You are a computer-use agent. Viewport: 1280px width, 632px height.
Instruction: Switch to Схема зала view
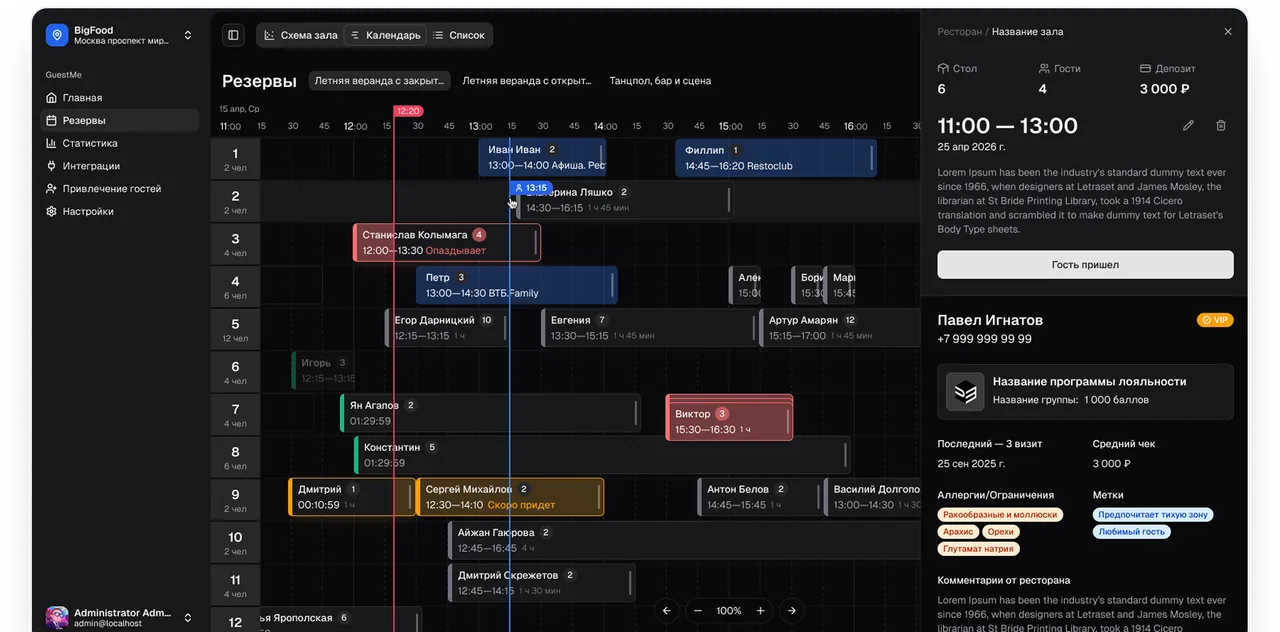click(x=300, y=35)
